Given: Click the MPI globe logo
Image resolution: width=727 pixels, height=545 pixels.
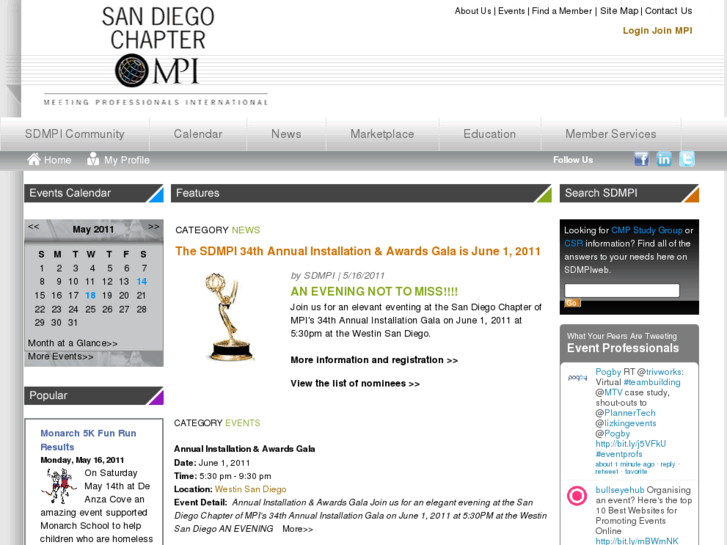Looking at the screenshot, I should click(132, 71).
